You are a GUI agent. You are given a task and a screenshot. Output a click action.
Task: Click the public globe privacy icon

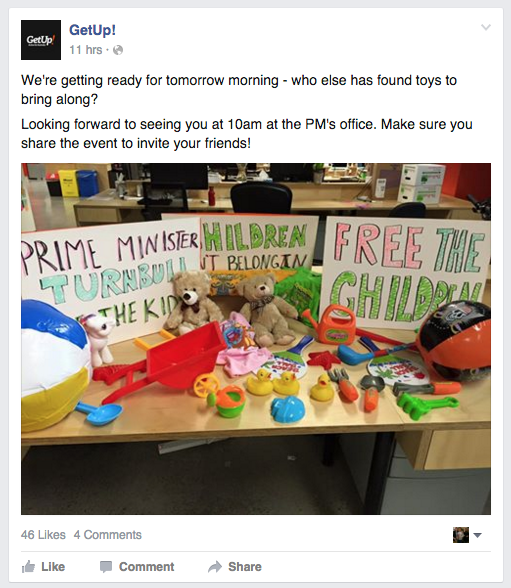118,50
